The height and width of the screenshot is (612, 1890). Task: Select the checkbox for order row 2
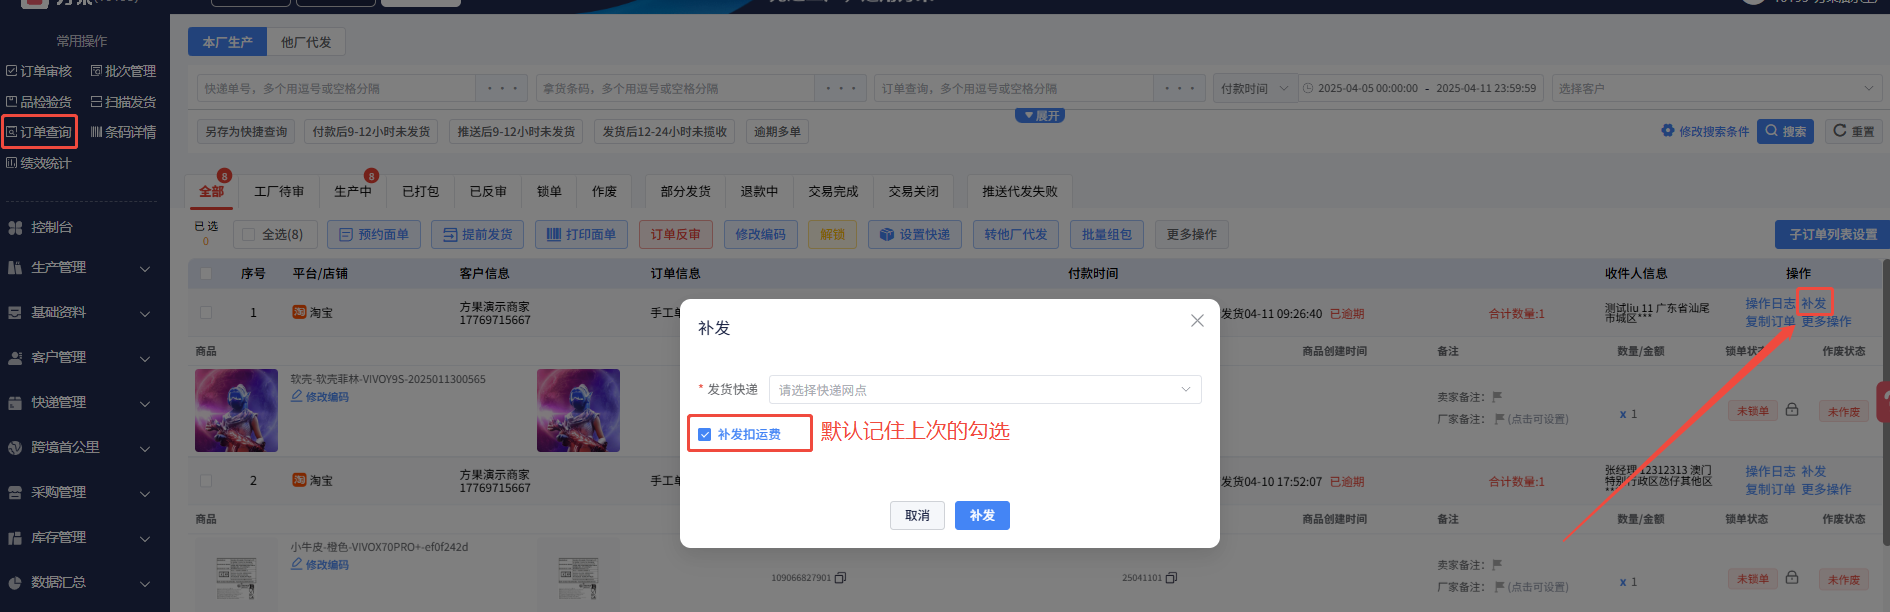point(206,480)
